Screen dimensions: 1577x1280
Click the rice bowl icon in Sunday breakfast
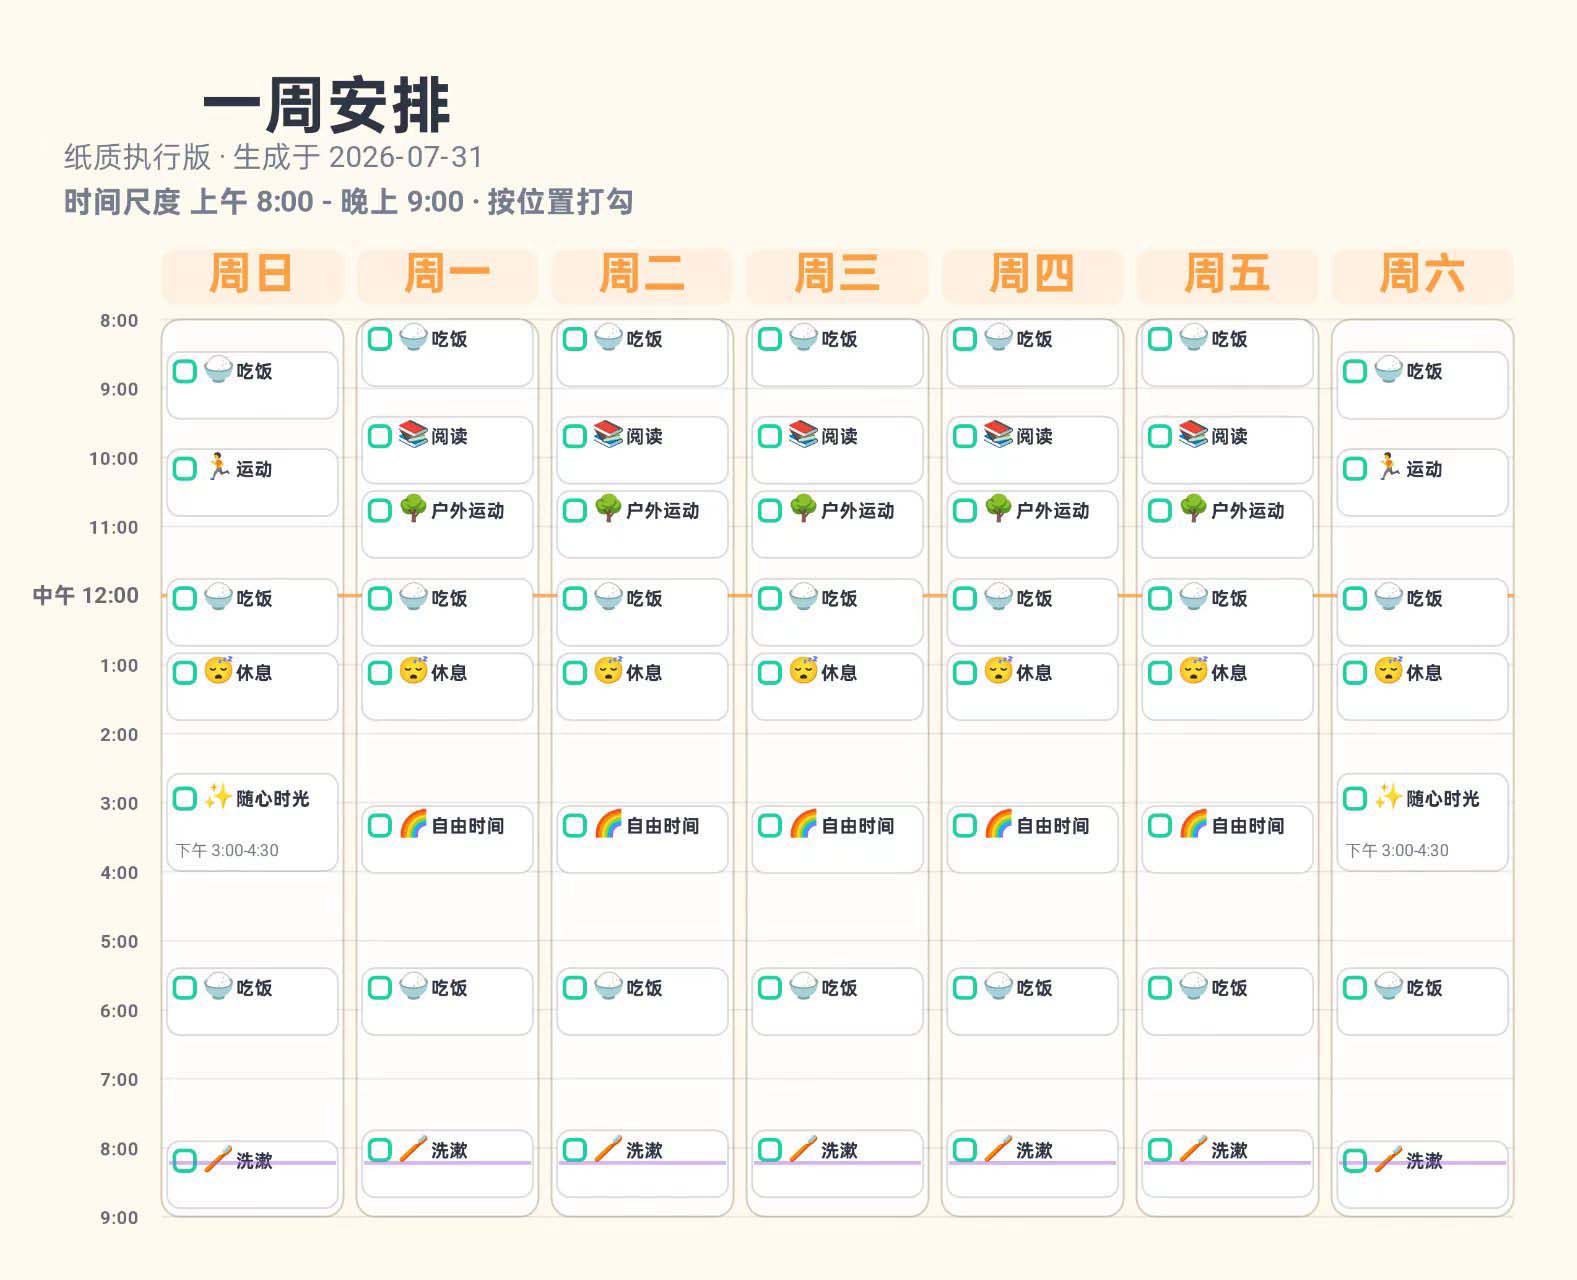tap(218, 371)
